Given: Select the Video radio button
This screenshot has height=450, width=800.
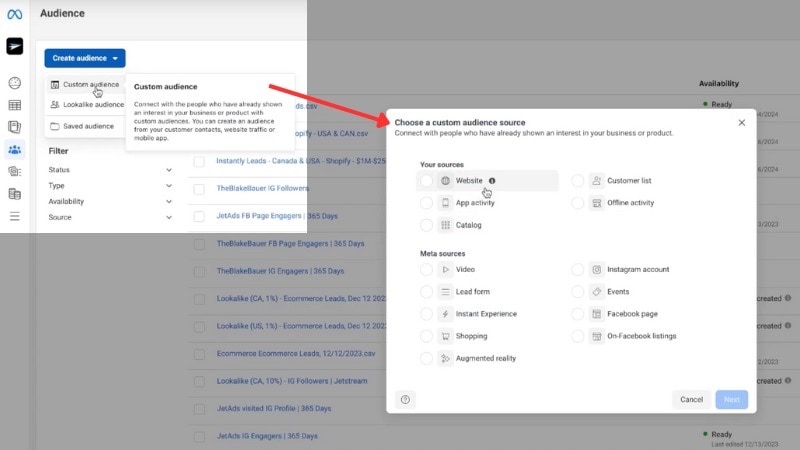Looking at the screenshot, I should pyautogui.click(x=427, y=269).
